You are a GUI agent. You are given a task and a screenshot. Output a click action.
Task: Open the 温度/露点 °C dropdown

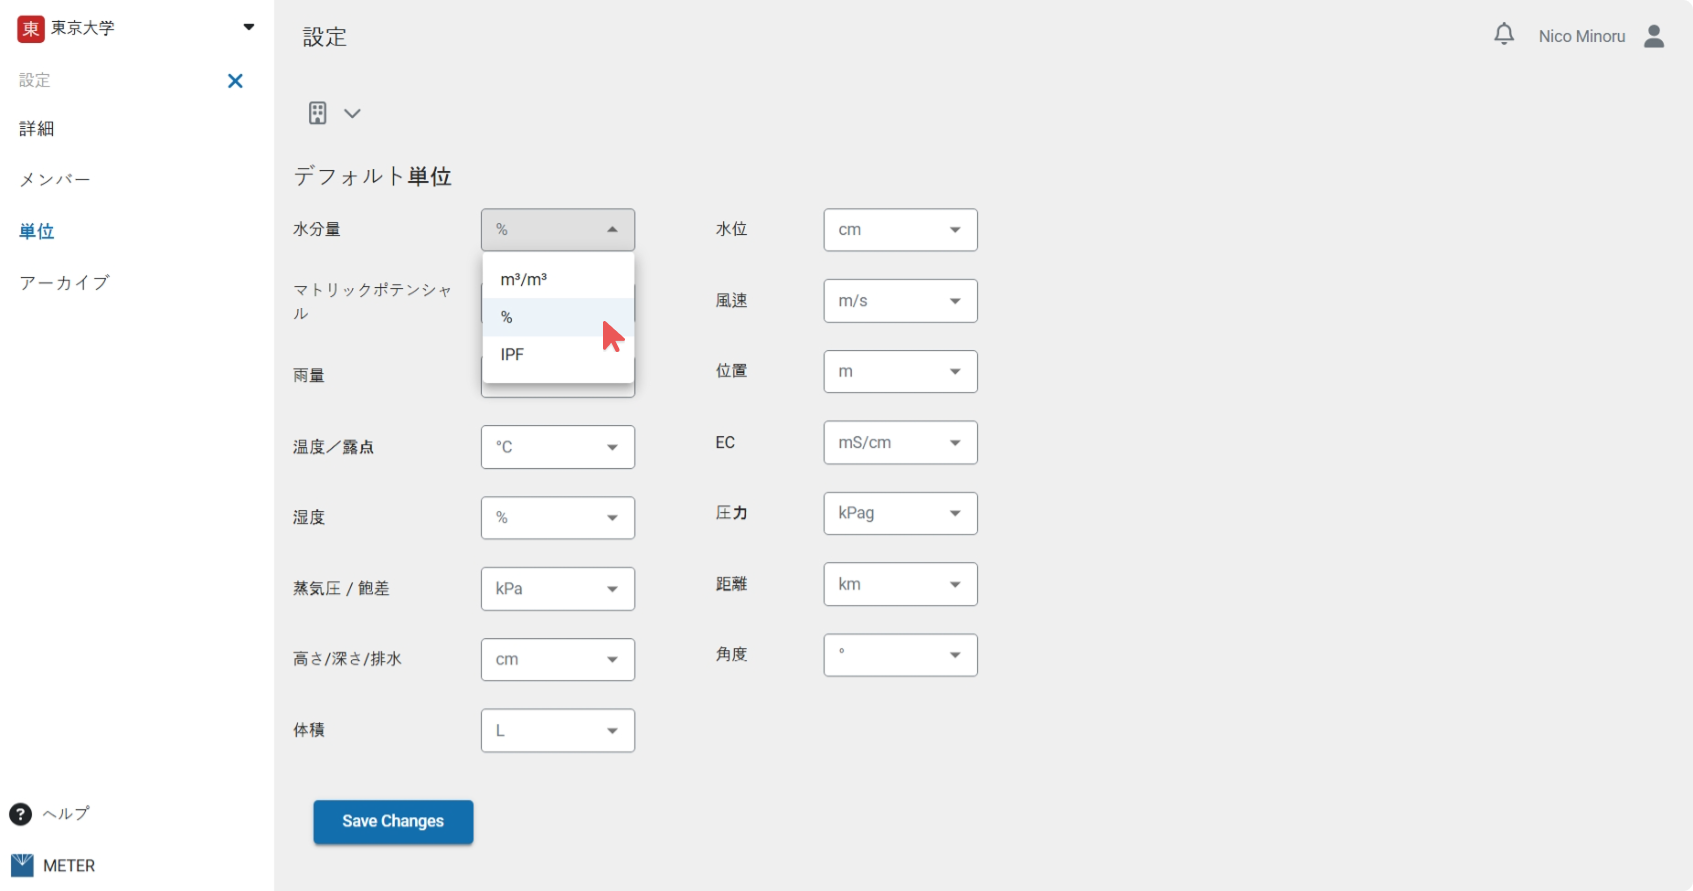pyautogui.click(x=558, y=447)
